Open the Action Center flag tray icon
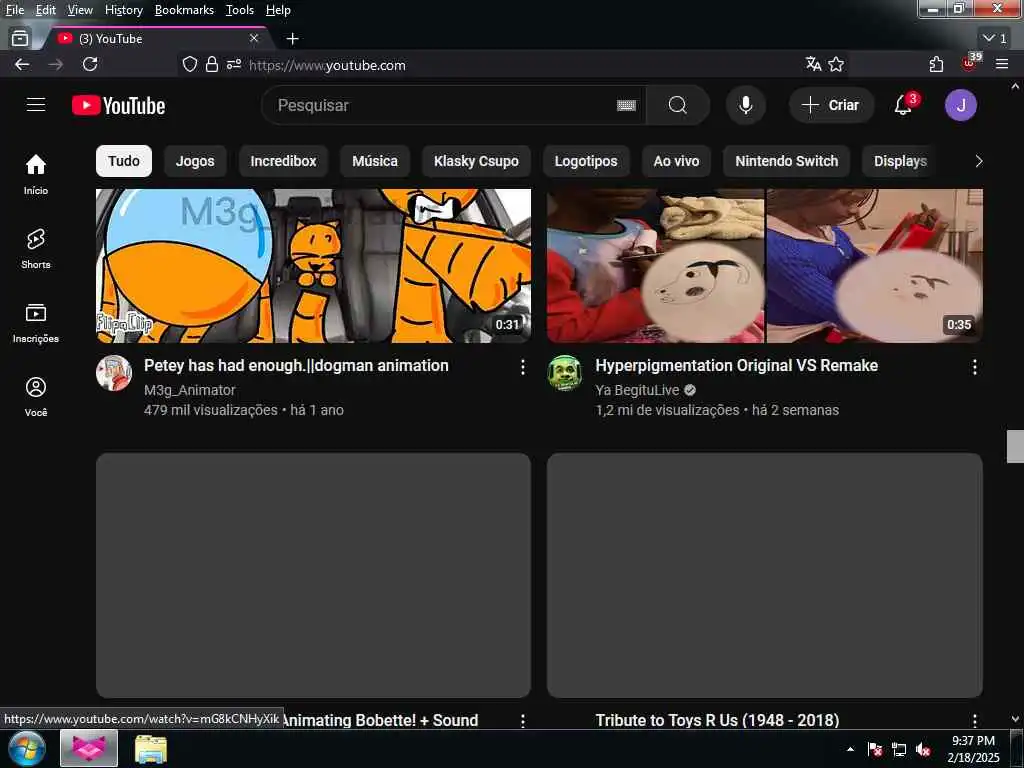The image size is (1024, 768). 875,750
